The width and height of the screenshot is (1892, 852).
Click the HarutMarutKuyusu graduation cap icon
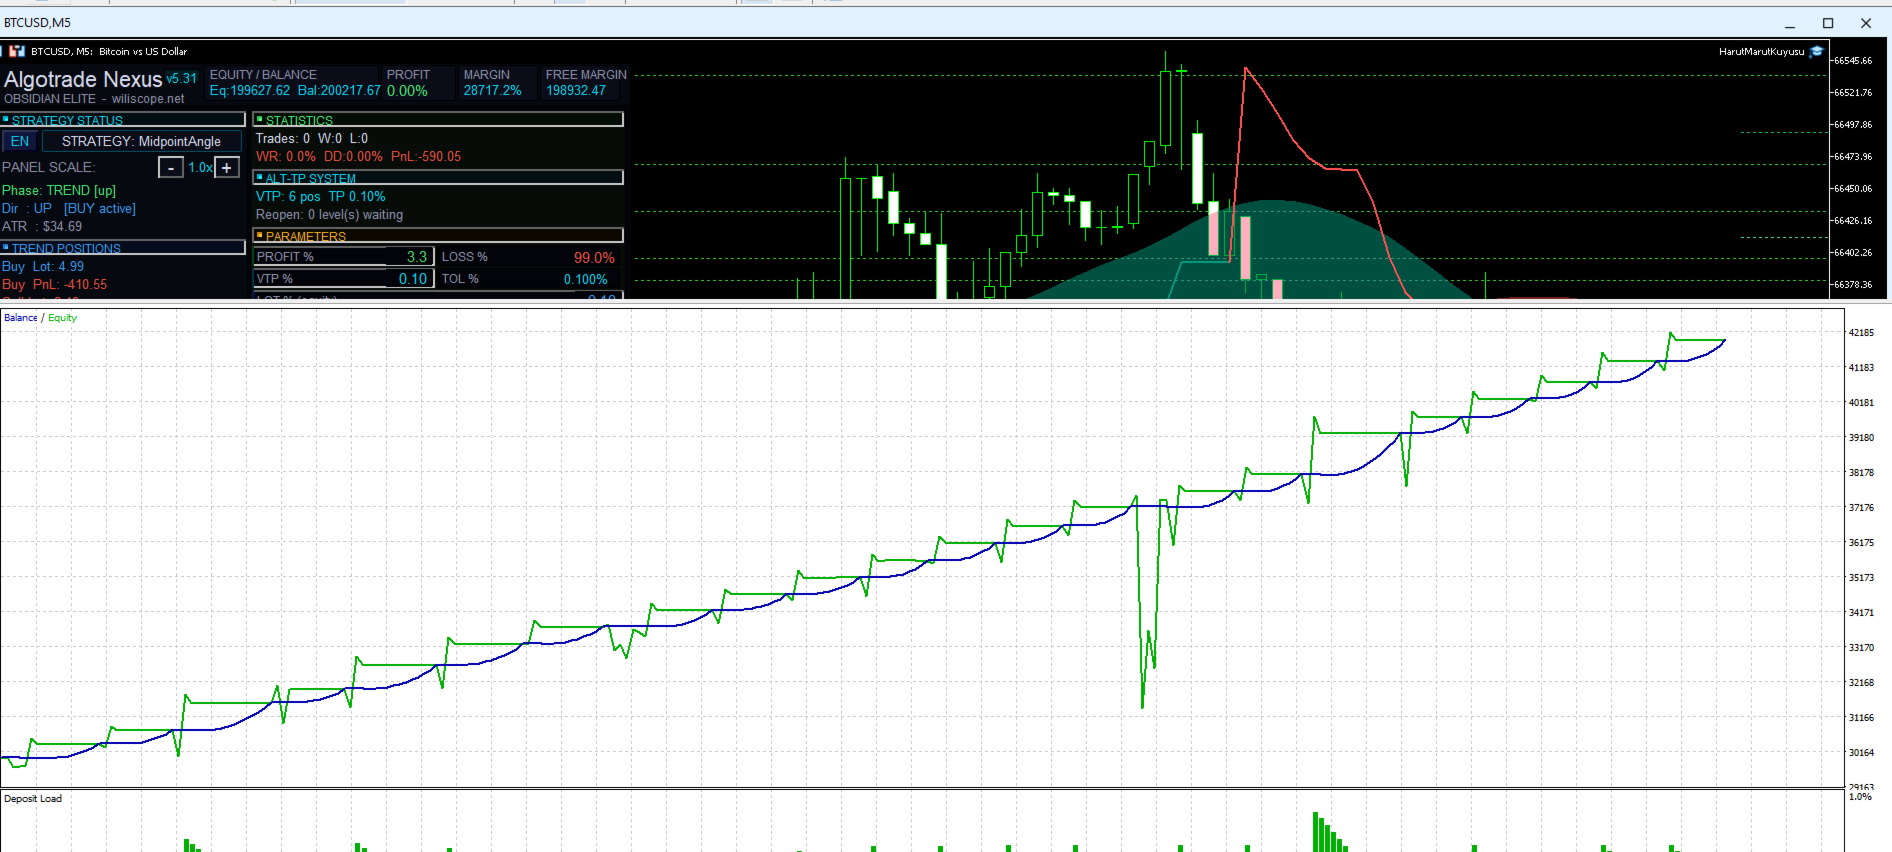pyautogui.click(x=1817, y=51)
